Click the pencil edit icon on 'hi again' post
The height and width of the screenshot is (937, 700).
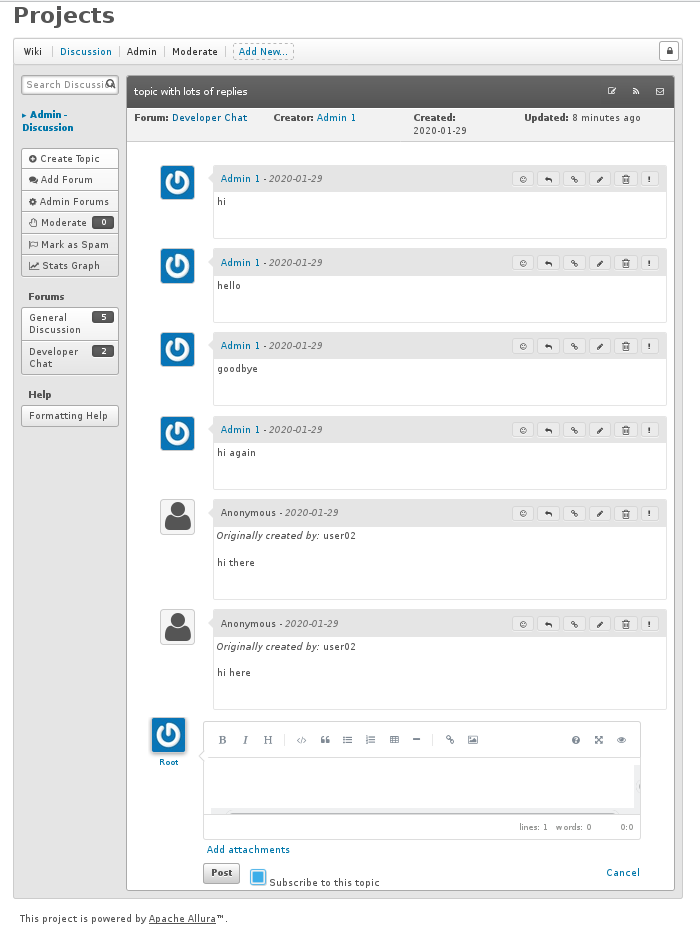599,430
